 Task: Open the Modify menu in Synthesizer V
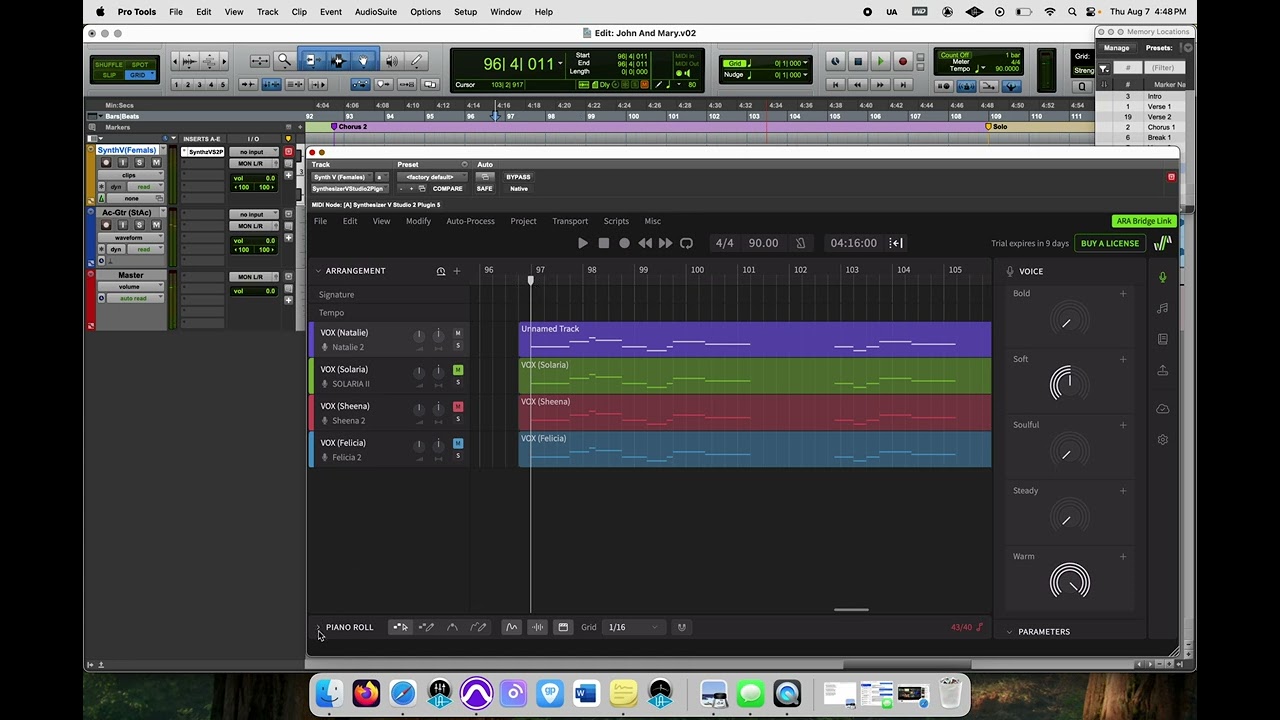[x=418, y=221]
